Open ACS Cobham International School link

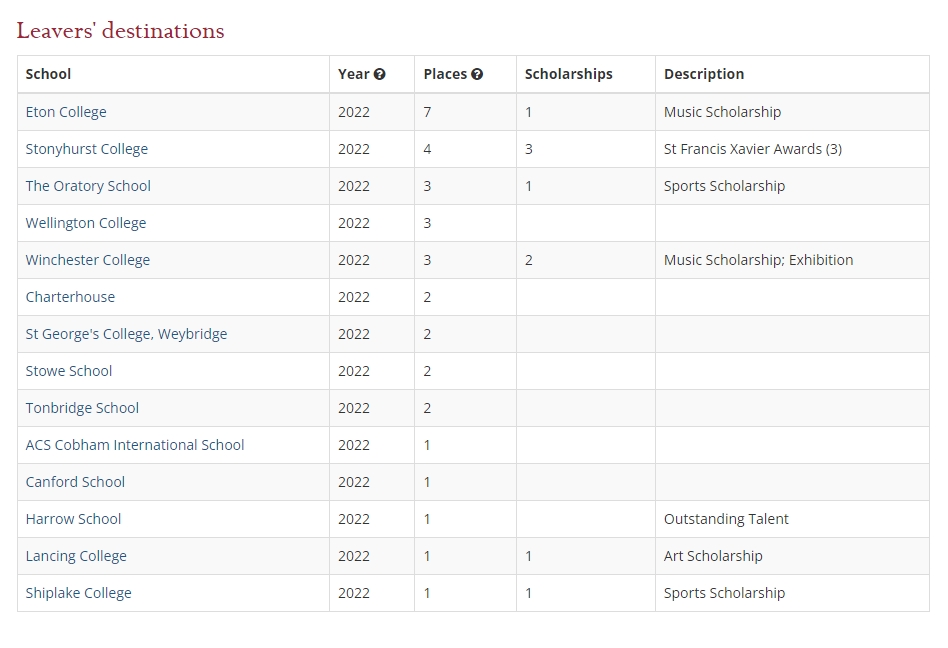135,445
